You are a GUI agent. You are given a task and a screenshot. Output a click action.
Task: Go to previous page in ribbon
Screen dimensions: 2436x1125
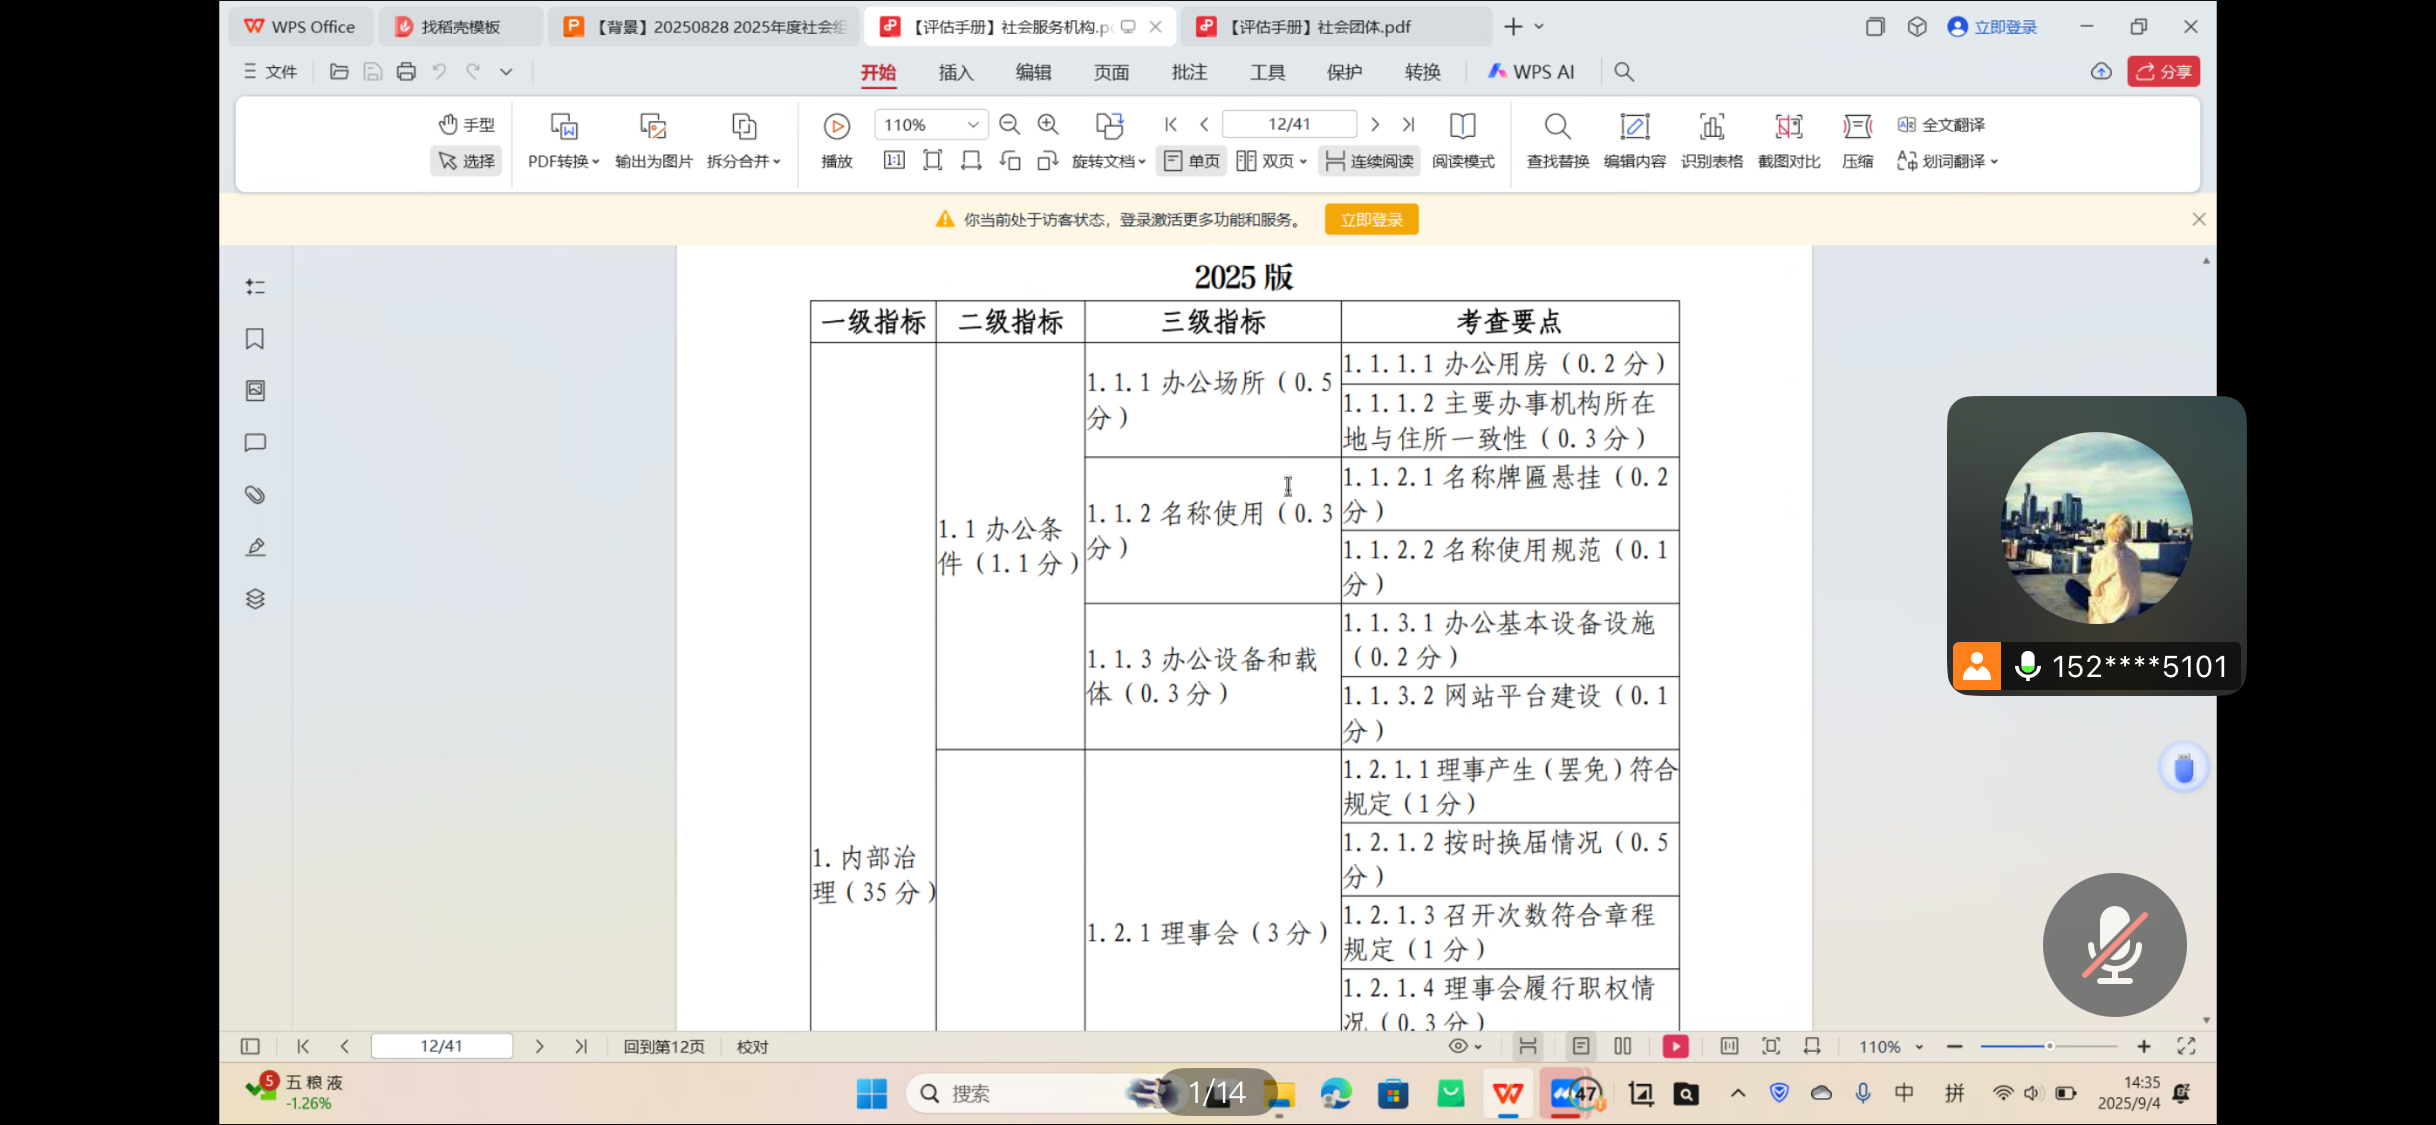click(x=1204, y=124)
